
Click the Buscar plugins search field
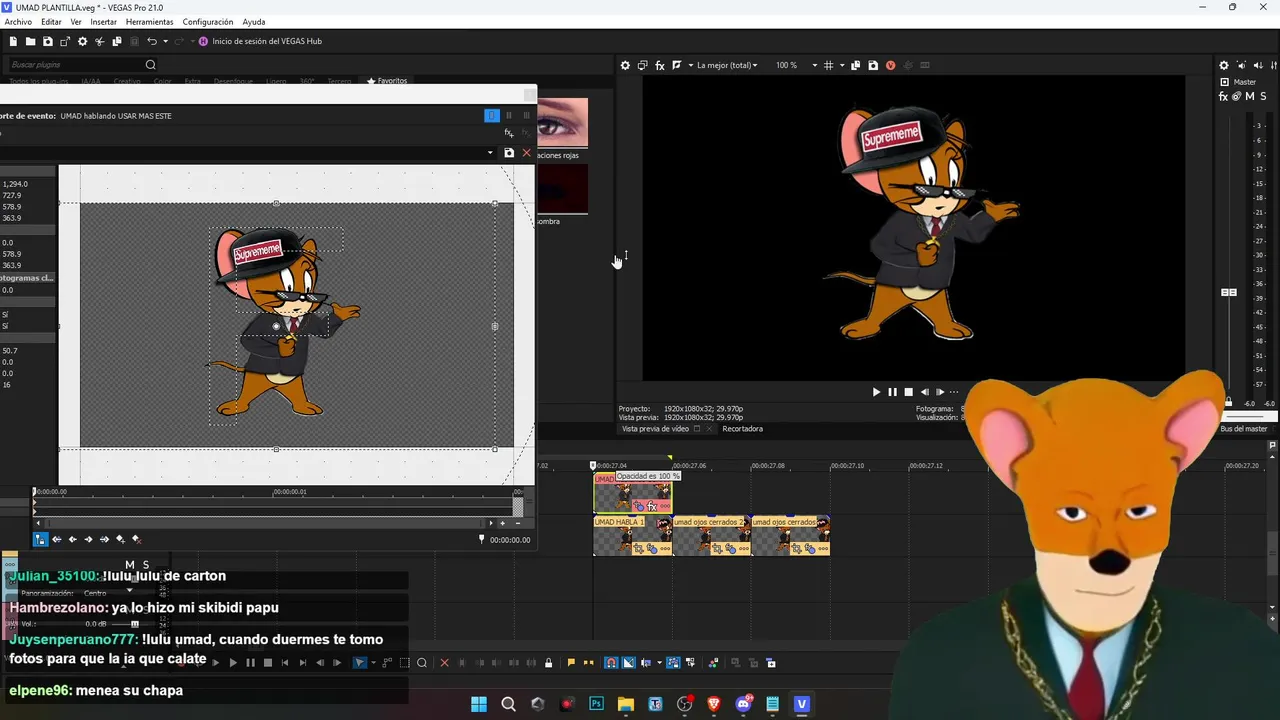coord(82,65)
